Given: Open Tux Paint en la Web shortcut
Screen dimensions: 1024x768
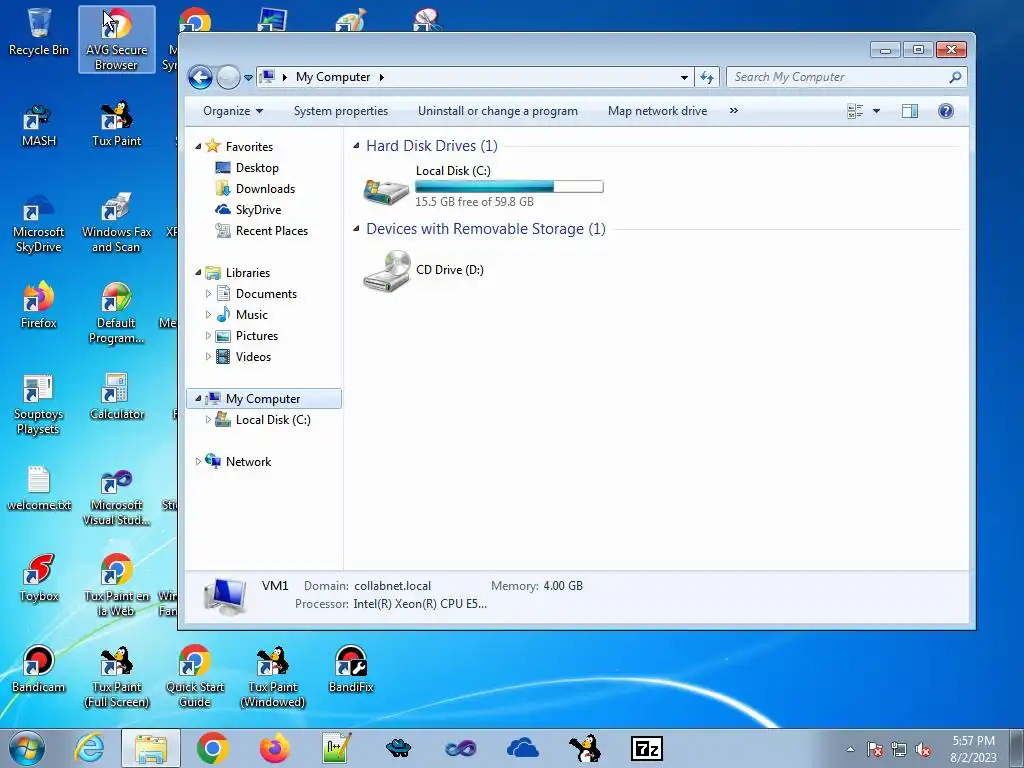Looking at the screenshot, I should (x=116, y=586).
